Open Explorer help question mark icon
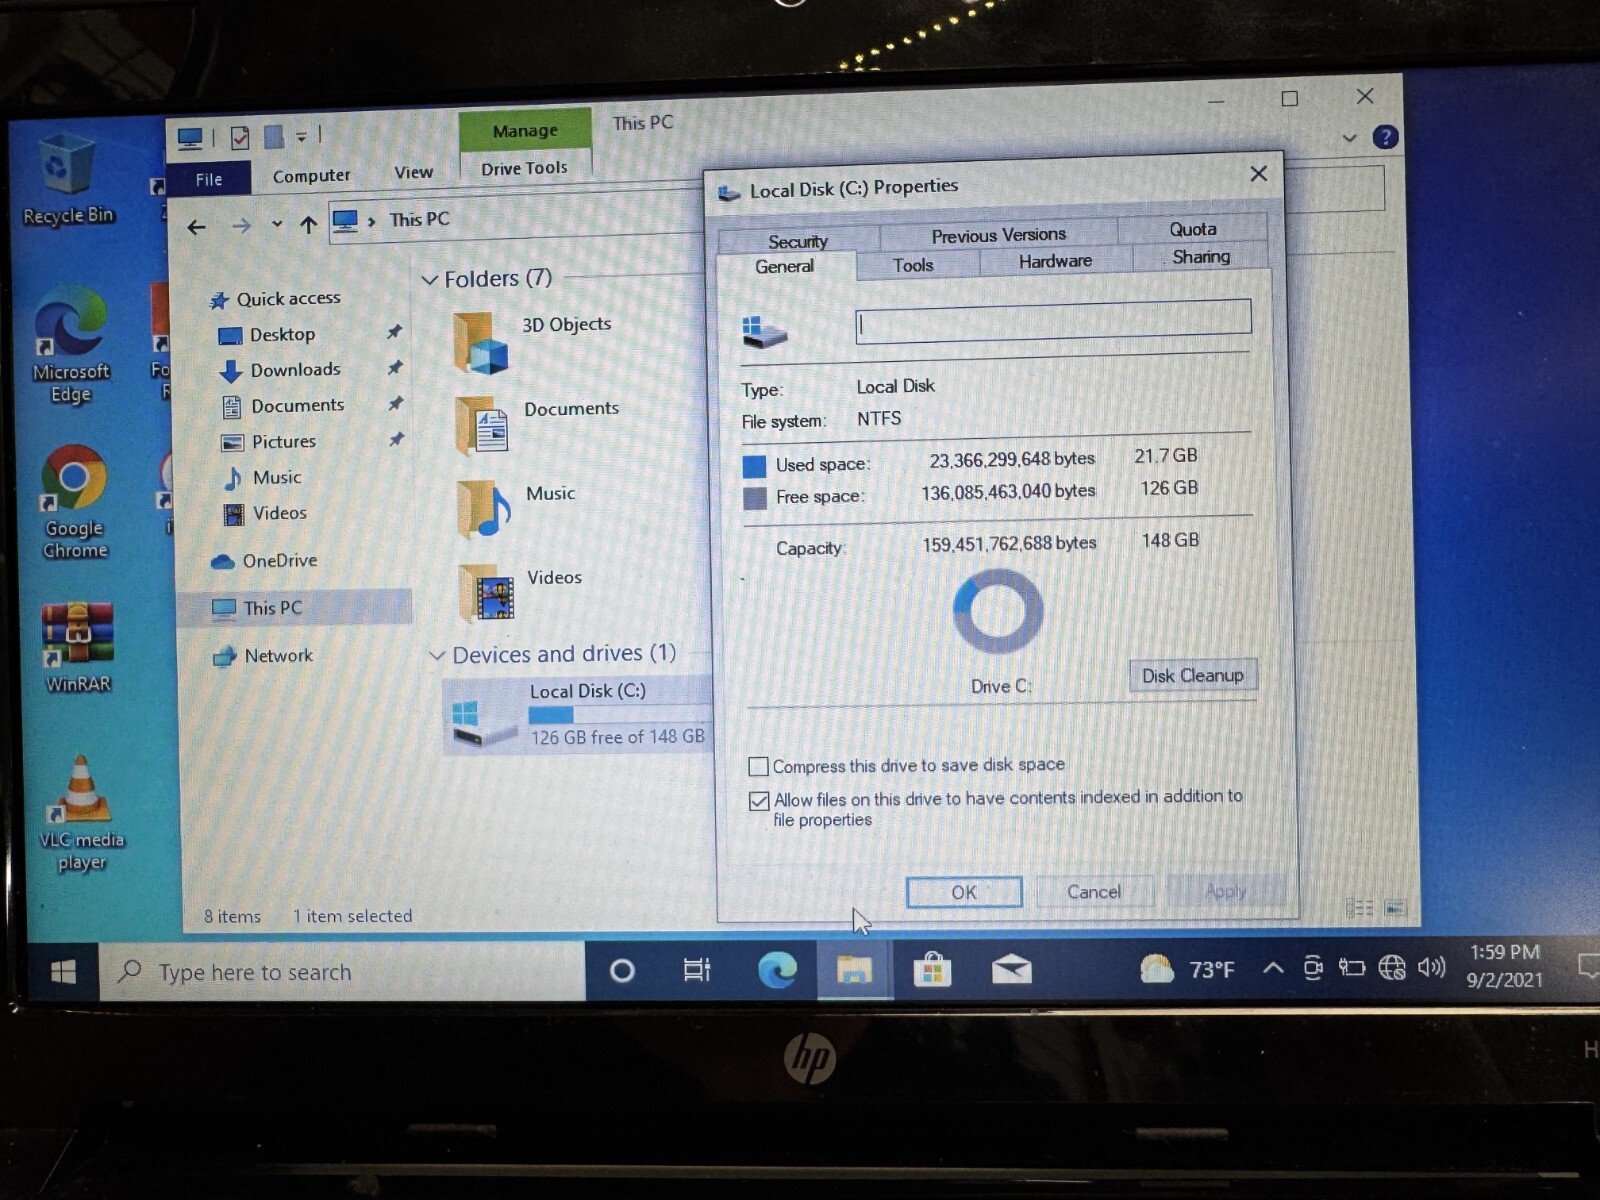This screenshot has width=1600, height=1200. pyautogui.click(x=1385, y=137)
